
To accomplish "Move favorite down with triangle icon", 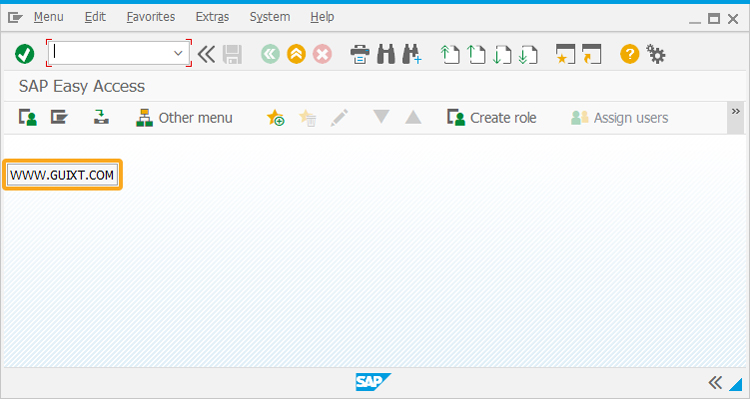I will (x=381, y=117).
